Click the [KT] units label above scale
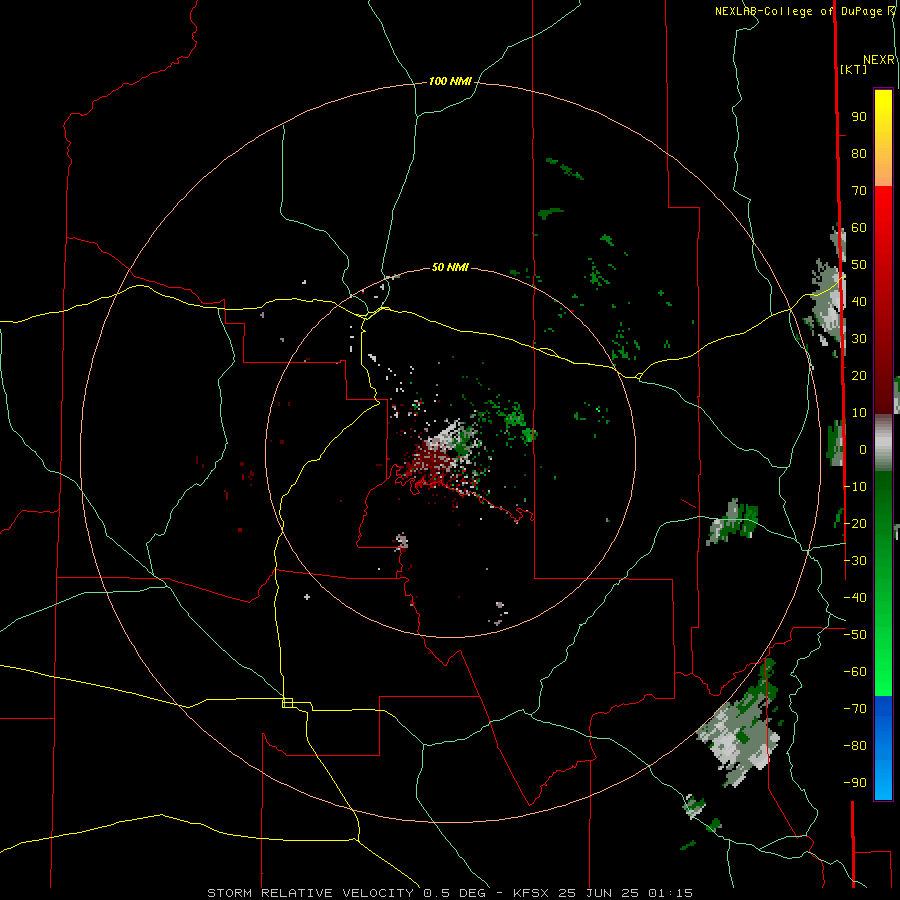 click(854, 69)
